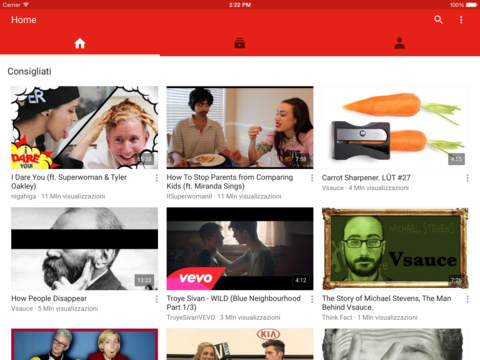The image size is (480, 360).
Task: Open title 'How People Disappear'
Action: [49, 298]
